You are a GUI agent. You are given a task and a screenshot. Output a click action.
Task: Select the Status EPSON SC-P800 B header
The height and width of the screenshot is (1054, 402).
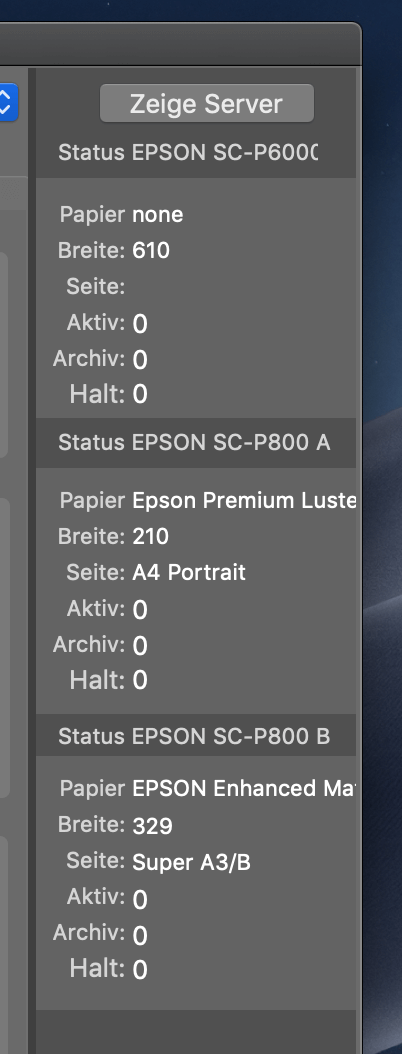(x=195, y=737)
